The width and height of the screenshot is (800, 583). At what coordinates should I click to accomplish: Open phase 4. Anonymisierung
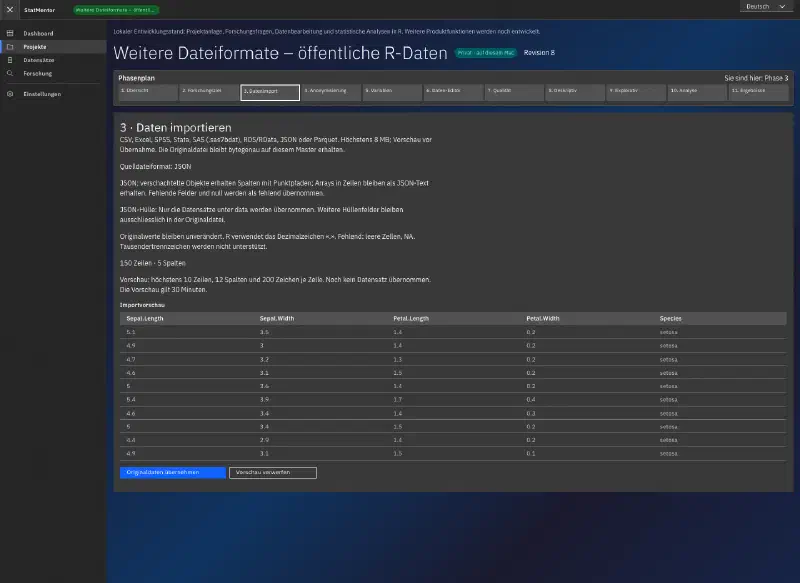(x=331, y=92)
